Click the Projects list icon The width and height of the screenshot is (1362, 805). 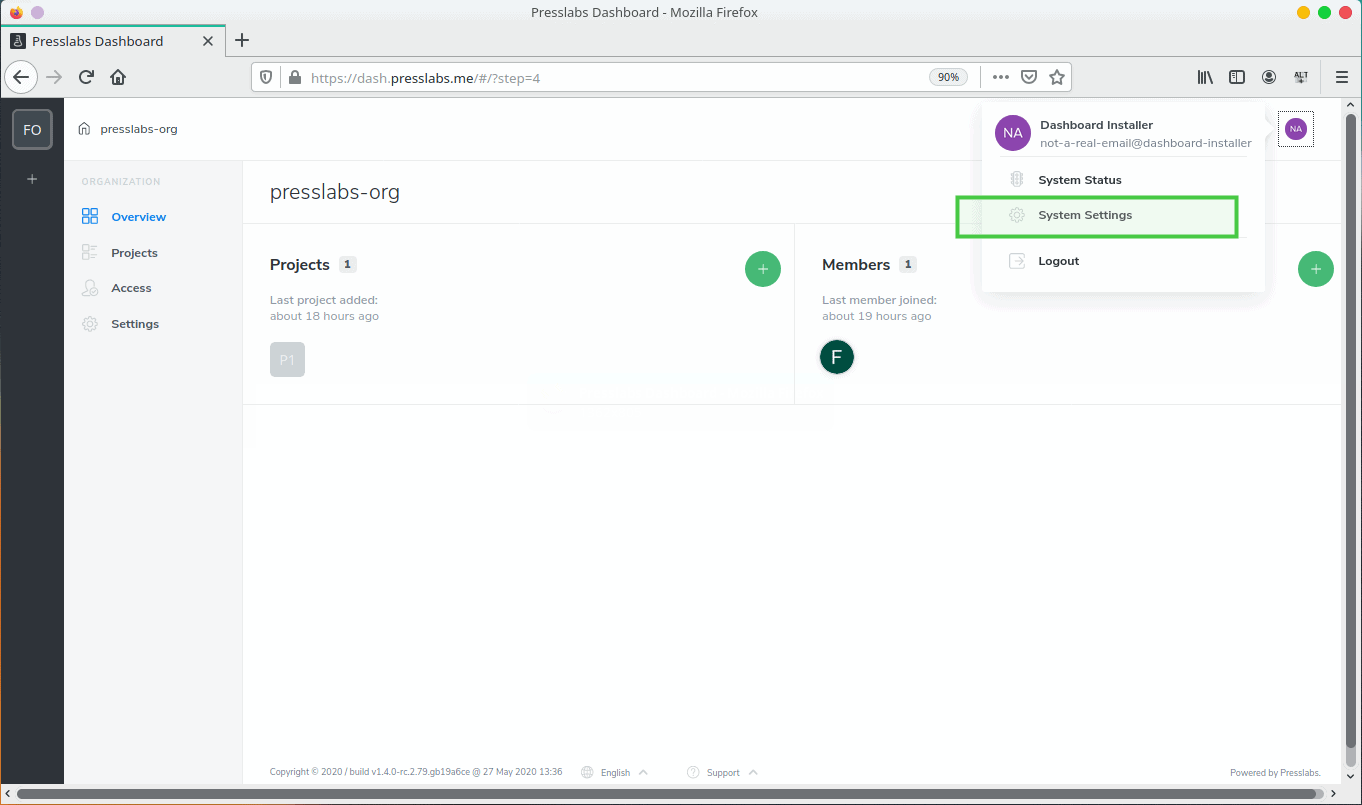[90, 252]
